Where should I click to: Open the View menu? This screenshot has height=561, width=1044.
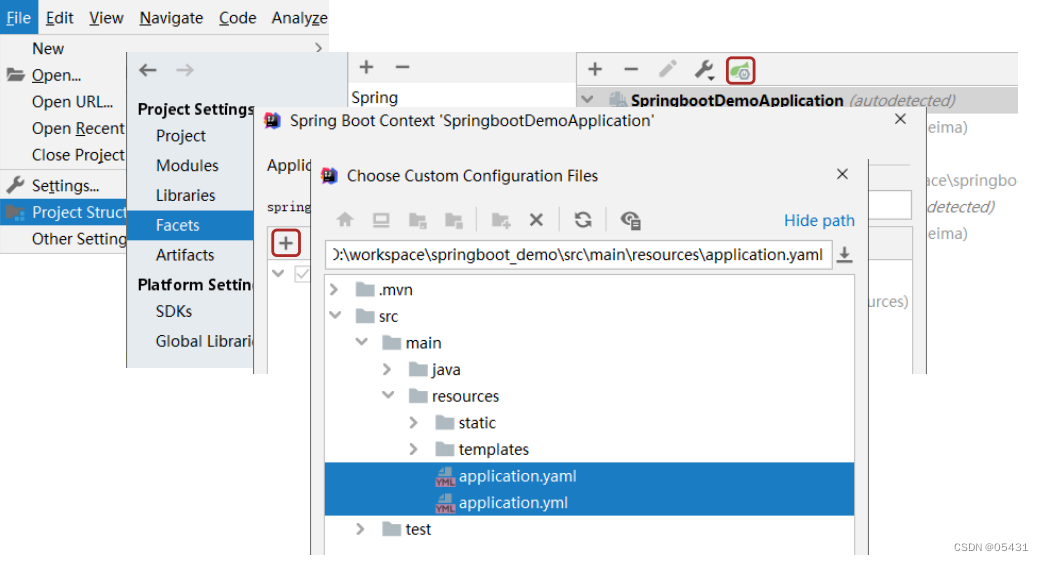click(x=106, y=18)
